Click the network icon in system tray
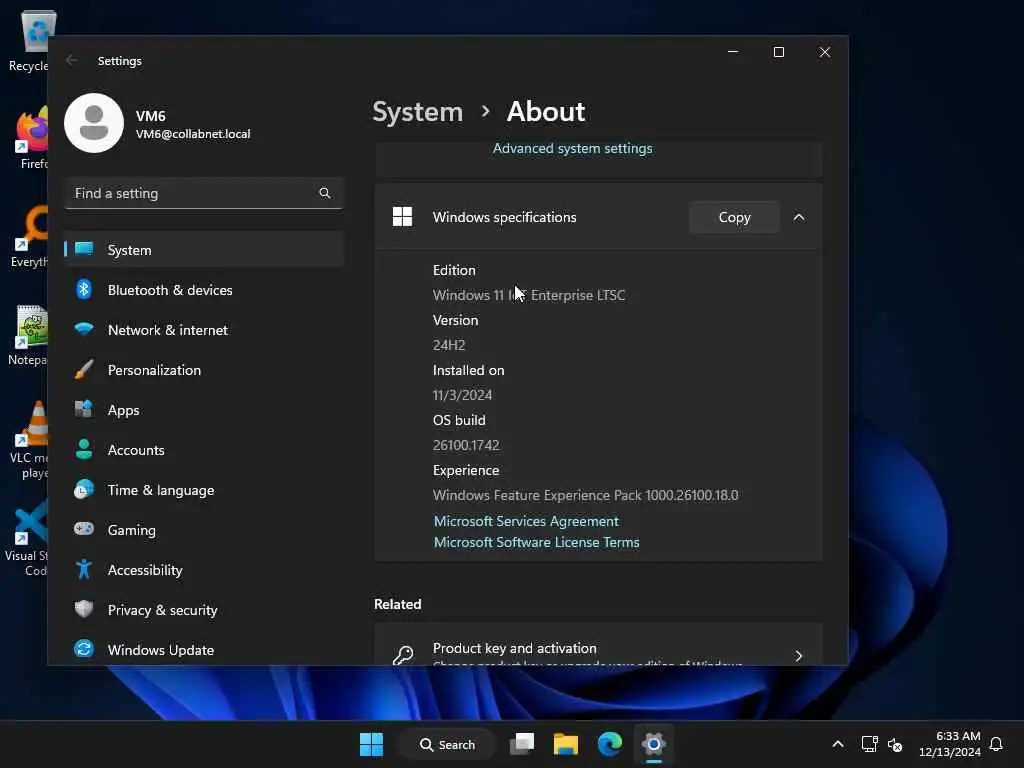This screenshot has height=768, width=1024. 869,744
